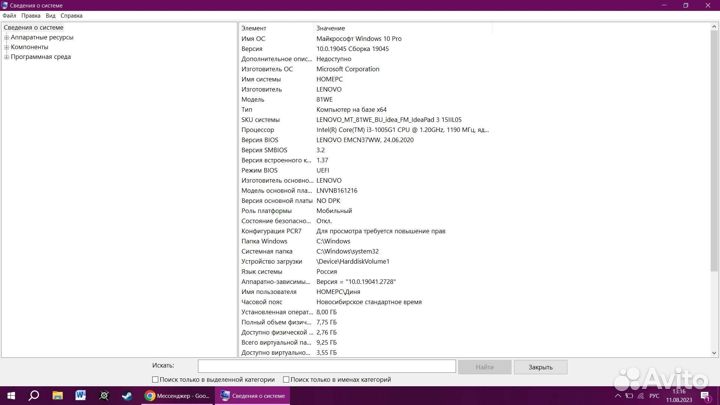Check Поиск только в именах категорий

click(286, 380)
